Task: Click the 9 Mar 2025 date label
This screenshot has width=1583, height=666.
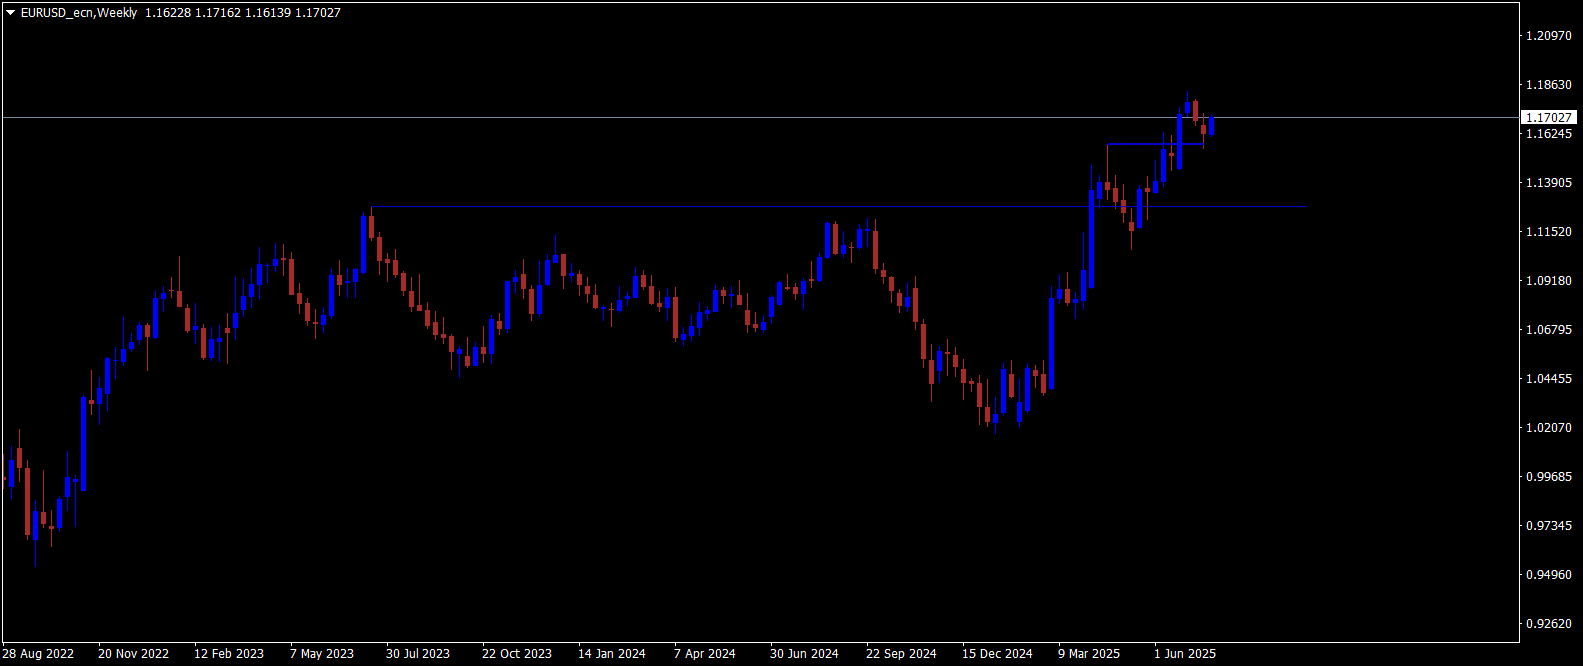Action: click(1089, 654)
